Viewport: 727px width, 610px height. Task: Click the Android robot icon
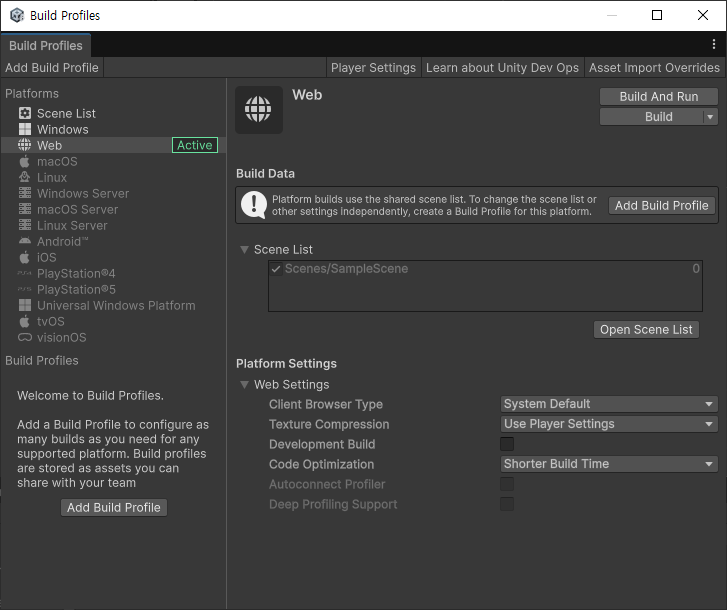point(25,241)
